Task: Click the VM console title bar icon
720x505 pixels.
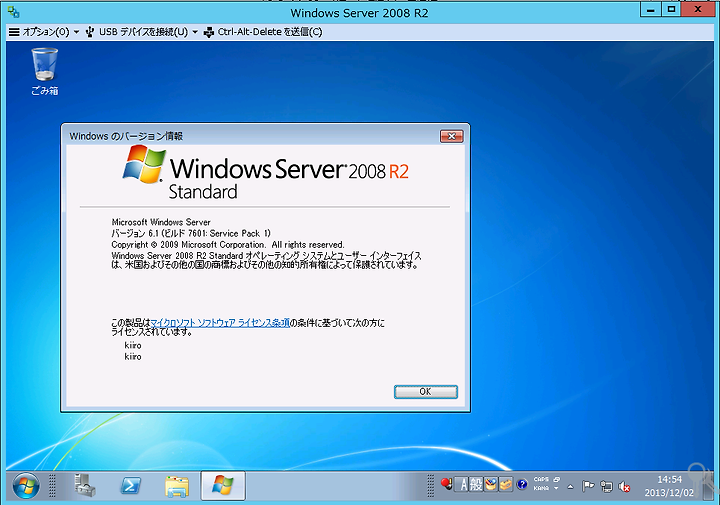Action: pyautogui.click(x=13, y=12)
